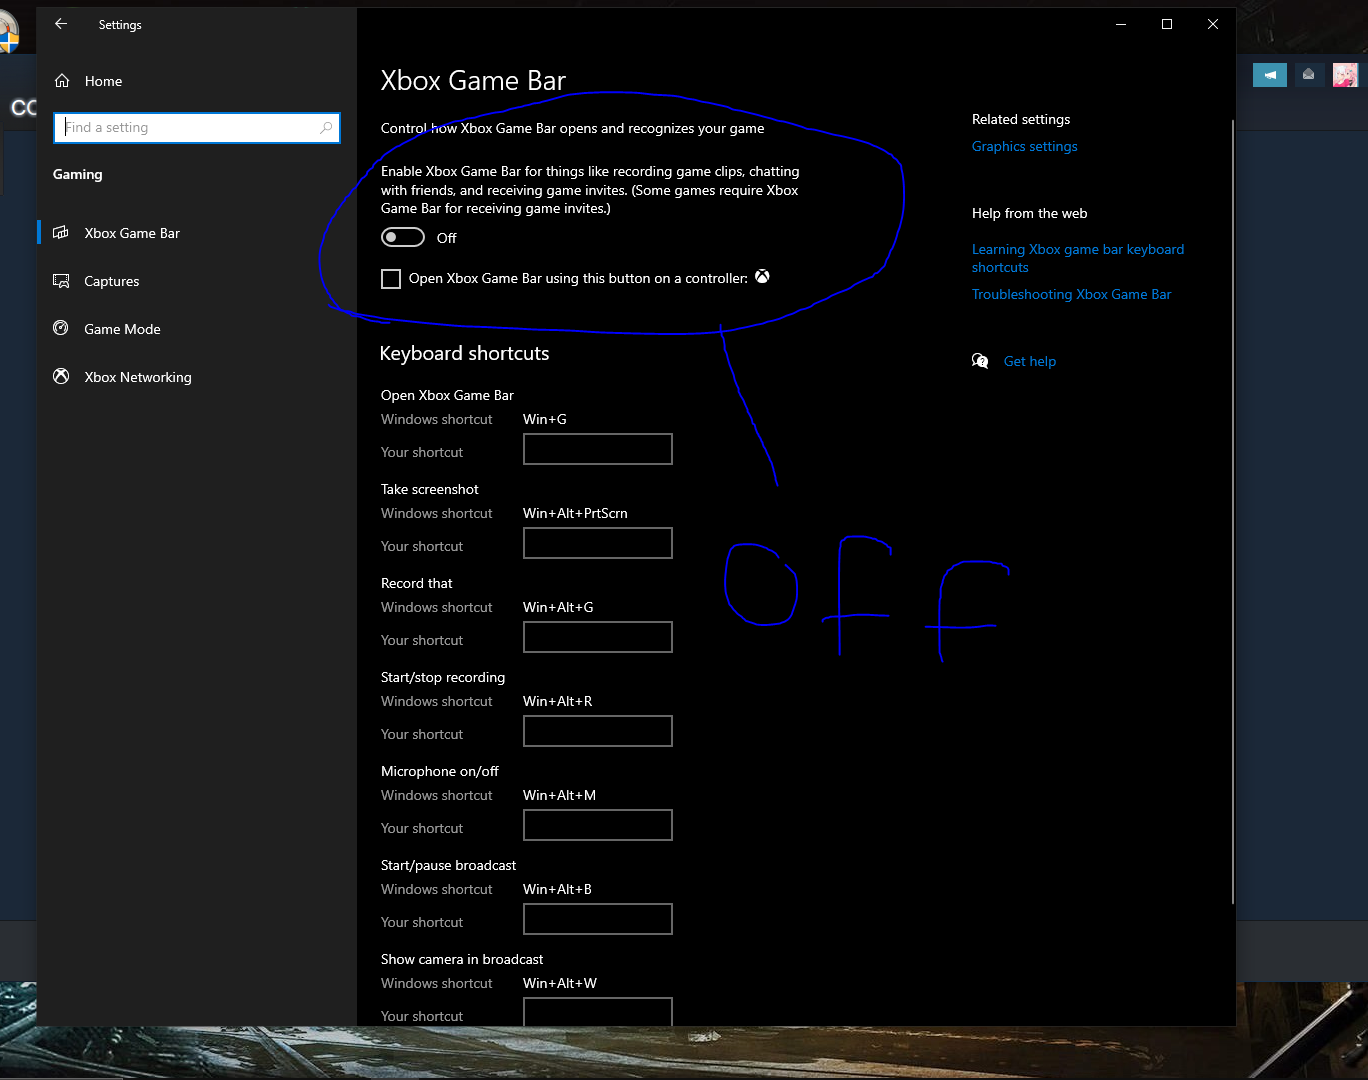Select the Related settings heading
Viewport: 1368px width, 1080px height.
(1021, 119)
